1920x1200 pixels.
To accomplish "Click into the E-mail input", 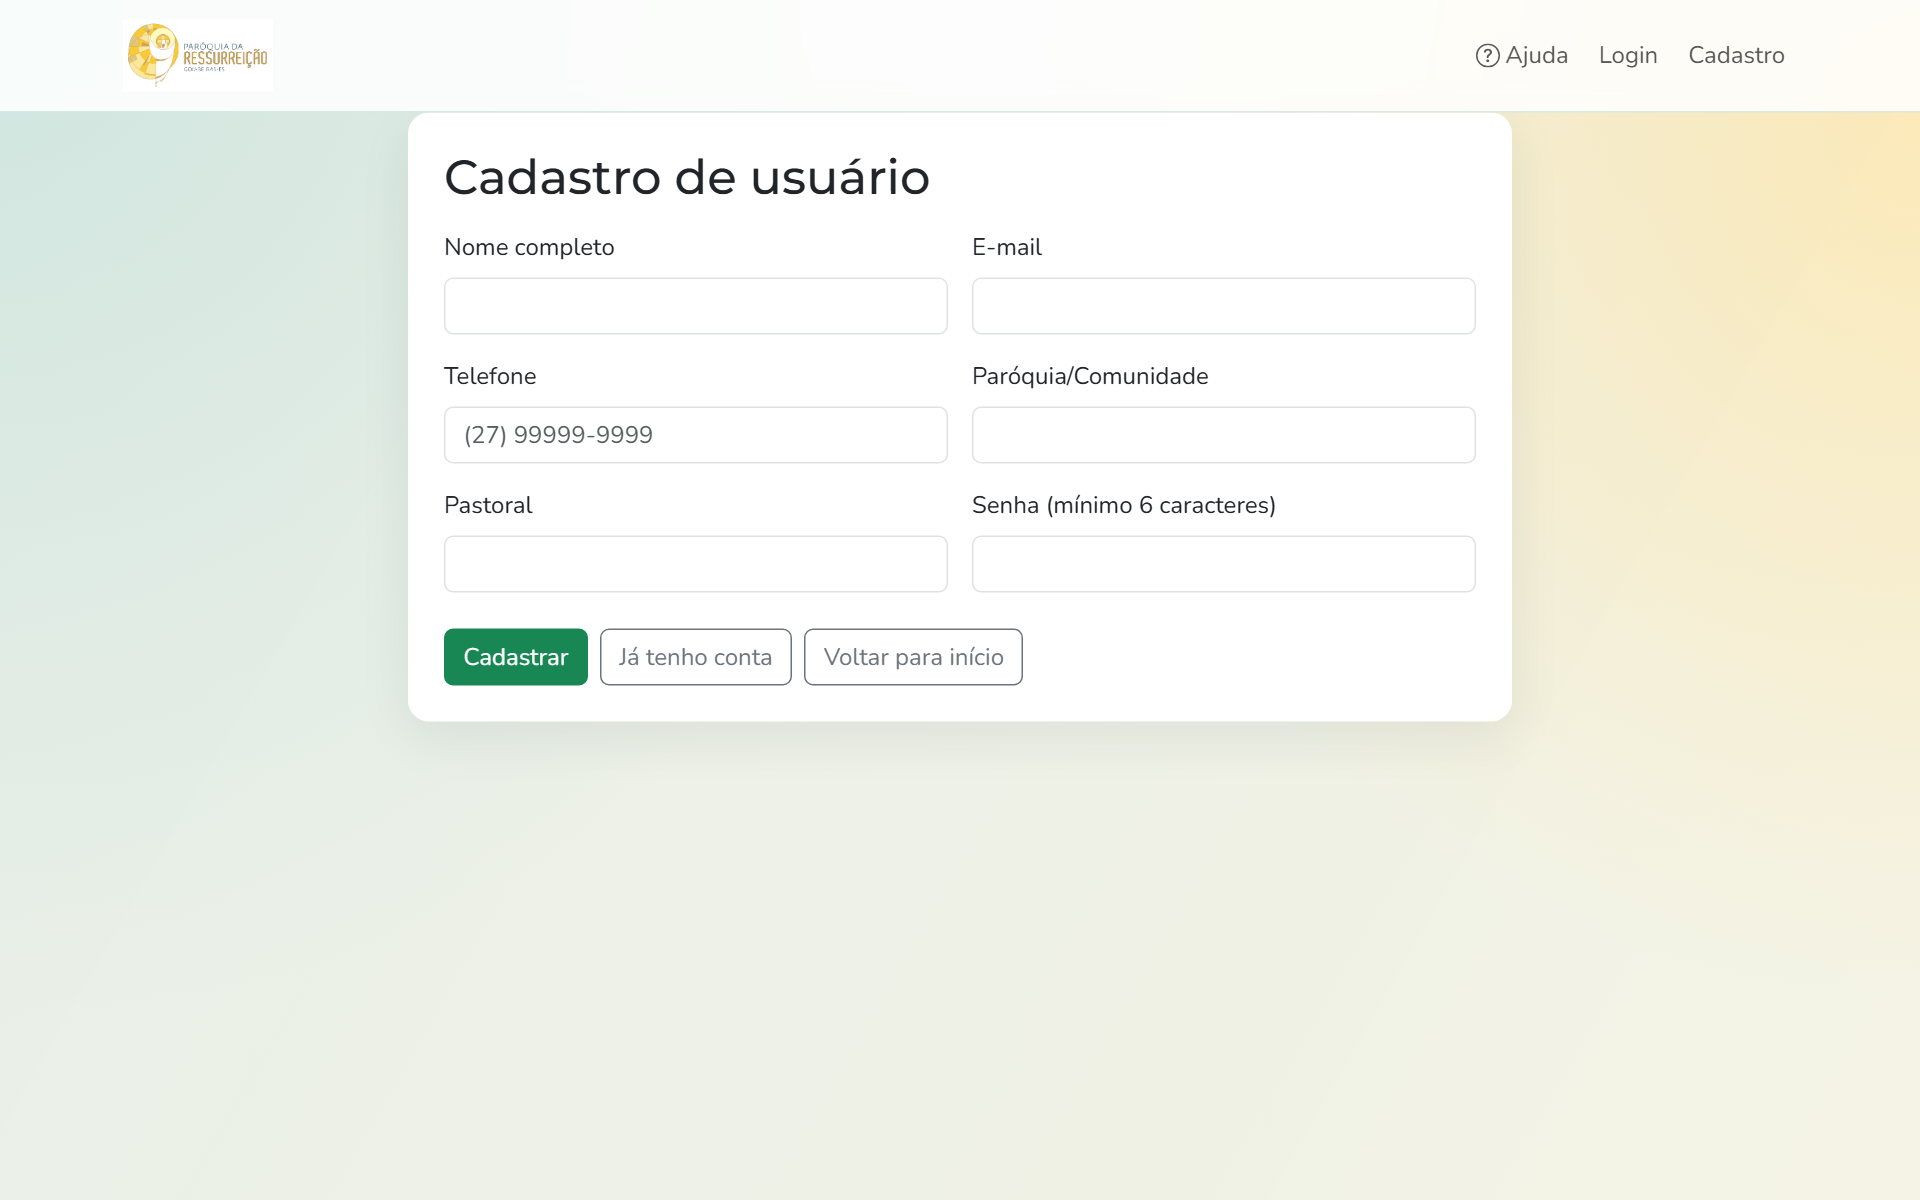I will [x=1223, y=306].
